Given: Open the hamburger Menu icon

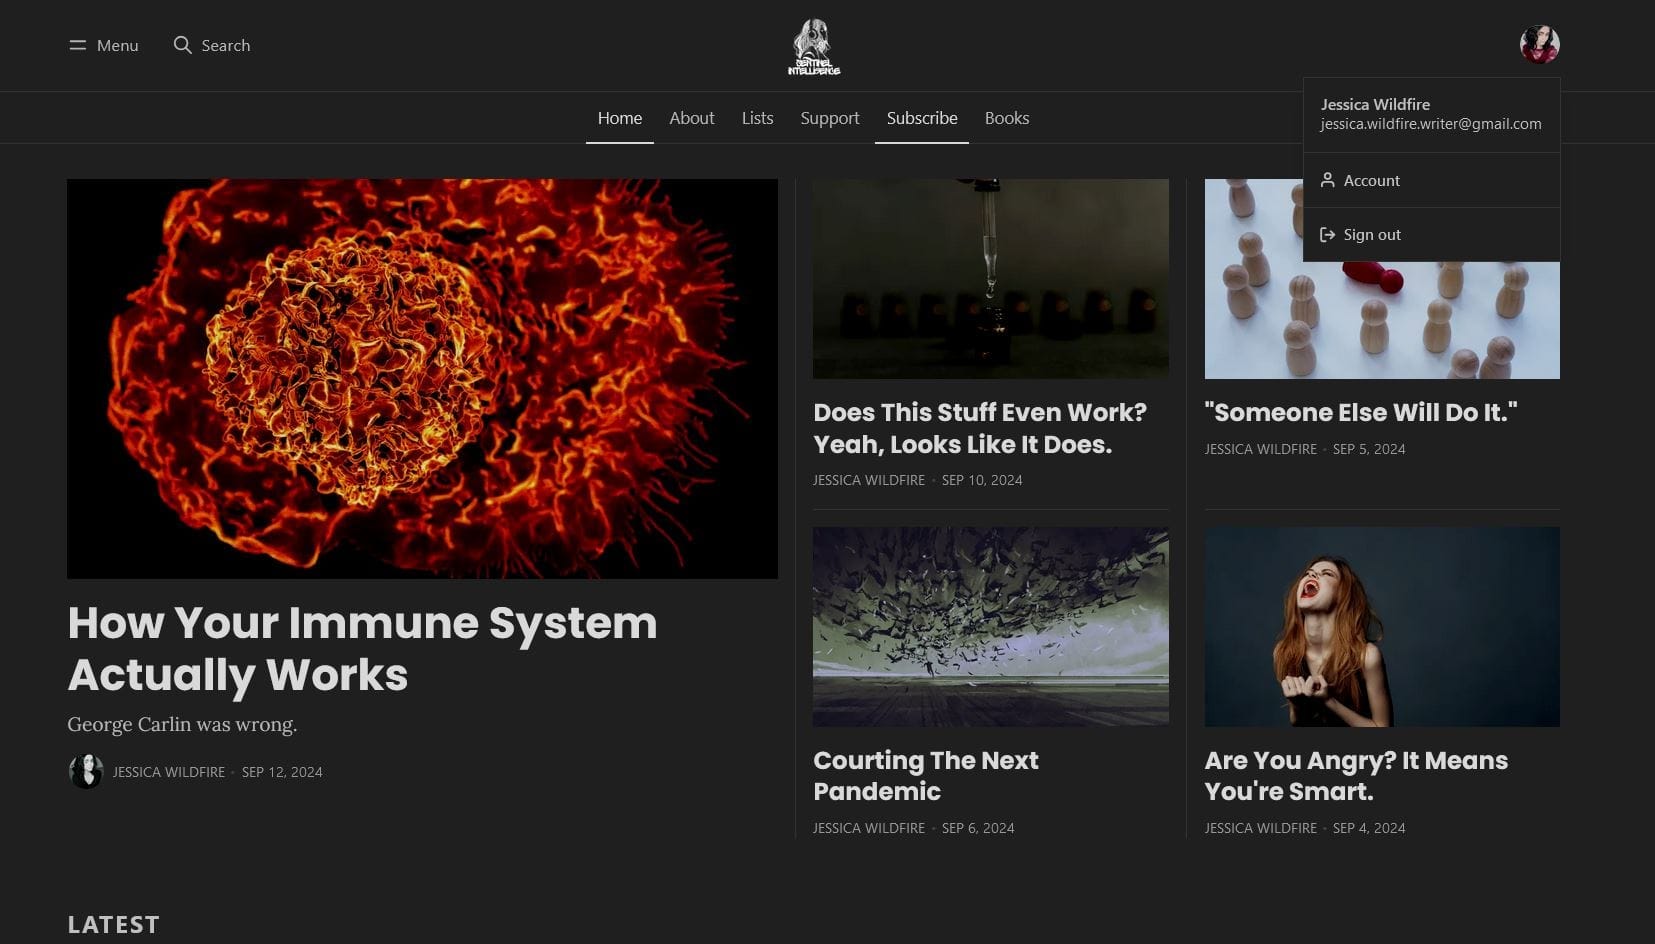Looking at the screenshot, I should [x=77, y=45].
